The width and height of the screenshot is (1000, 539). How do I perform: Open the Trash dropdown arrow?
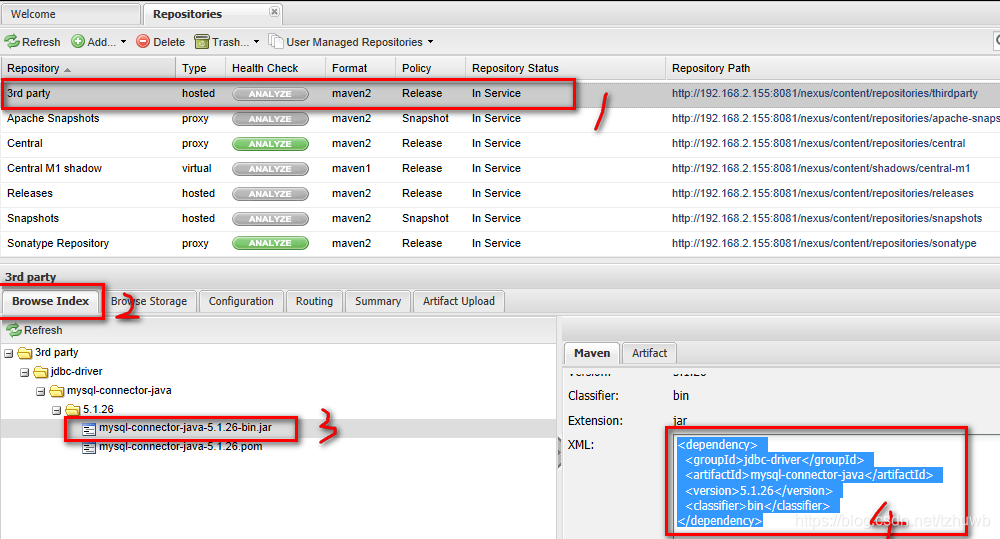(x=256, y=42)
